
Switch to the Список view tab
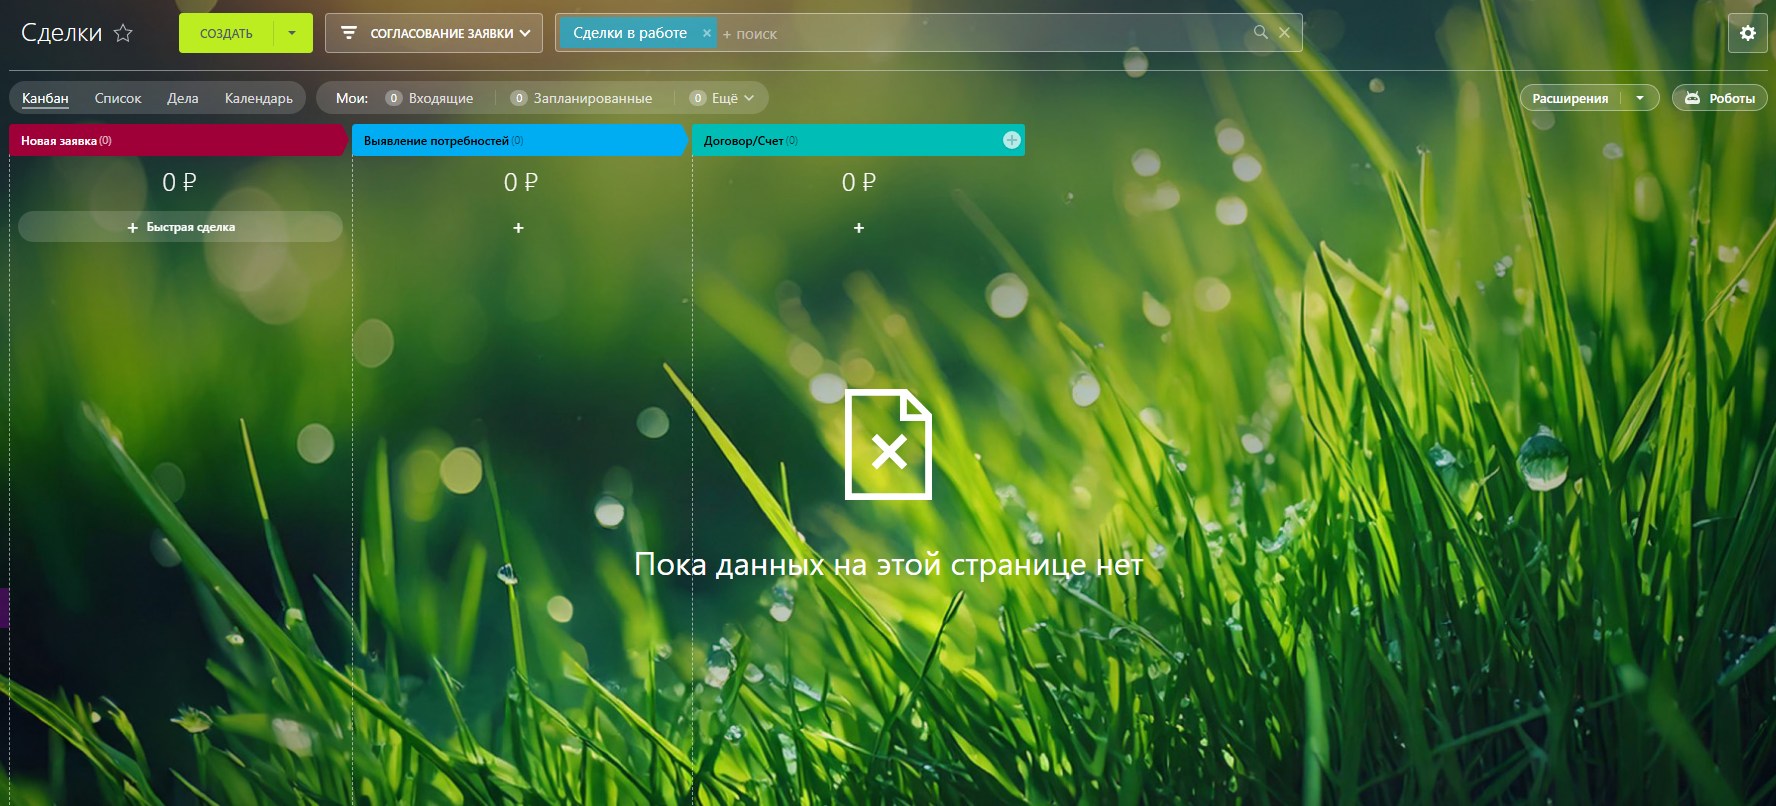(118, 98)
